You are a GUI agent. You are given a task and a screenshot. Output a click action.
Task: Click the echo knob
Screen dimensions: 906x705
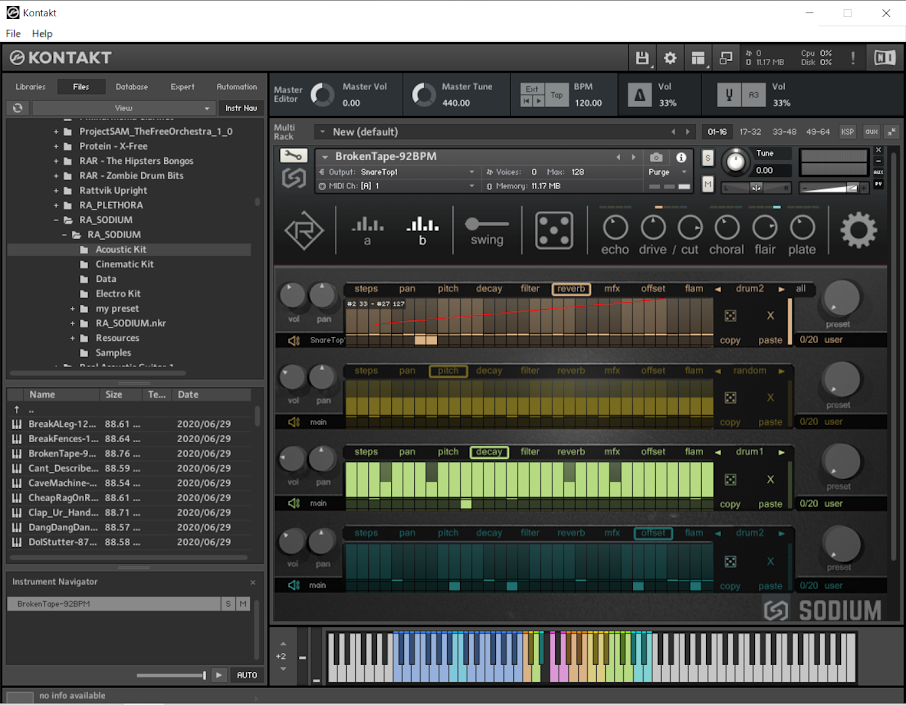pos(615,228)
